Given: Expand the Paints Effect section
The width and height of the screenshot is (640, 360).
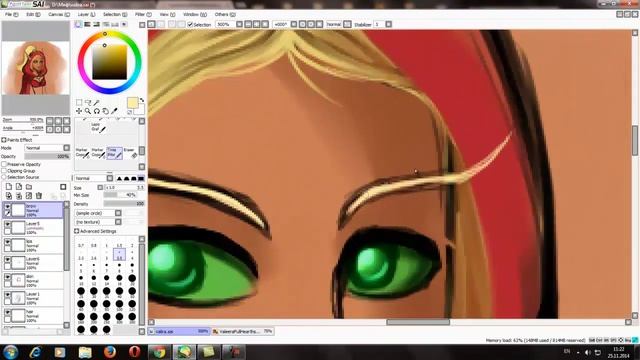Looking at the screenshot, I should 4,140.
